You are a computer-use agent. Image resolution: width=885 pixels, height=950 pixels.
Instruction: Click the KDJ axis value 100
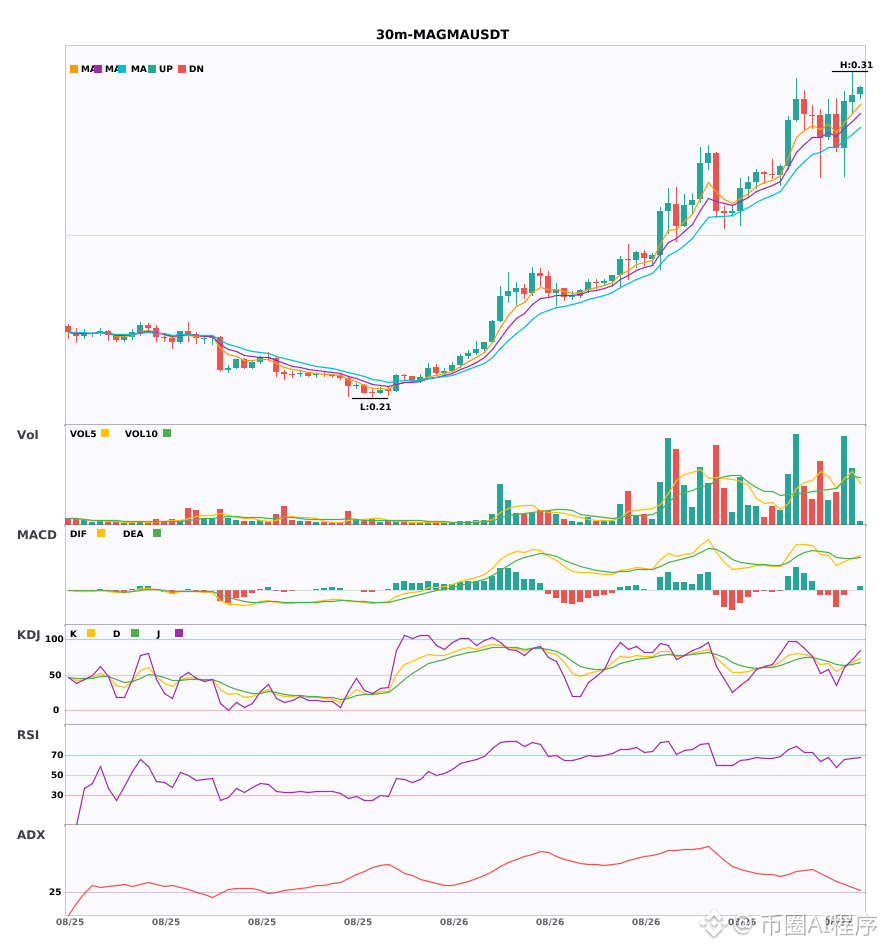tap(54, 639)
